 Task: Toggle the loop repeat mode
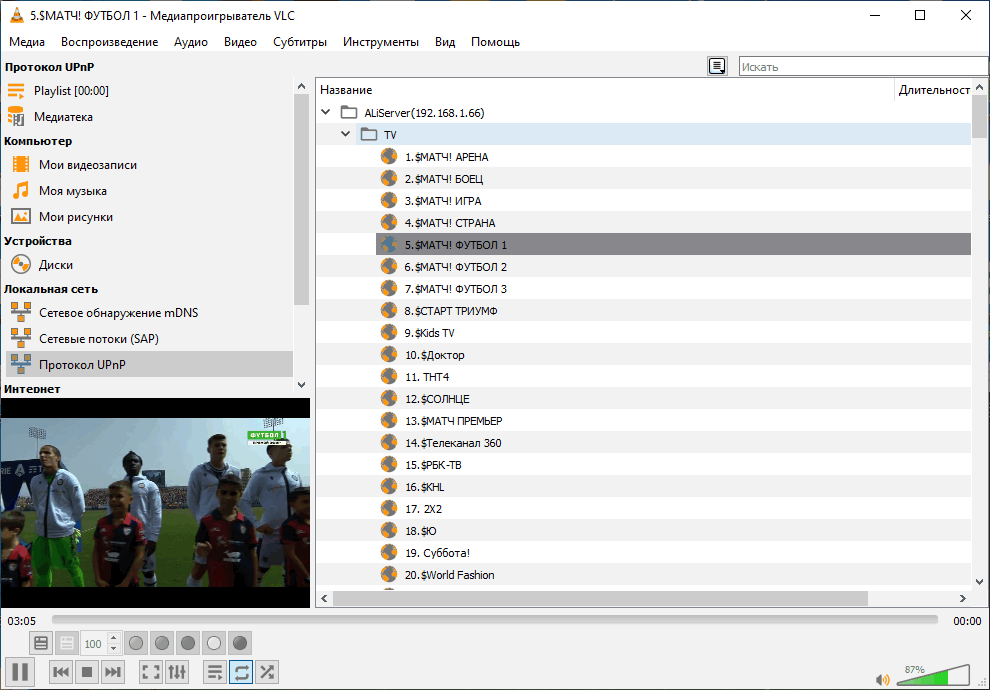241,672
